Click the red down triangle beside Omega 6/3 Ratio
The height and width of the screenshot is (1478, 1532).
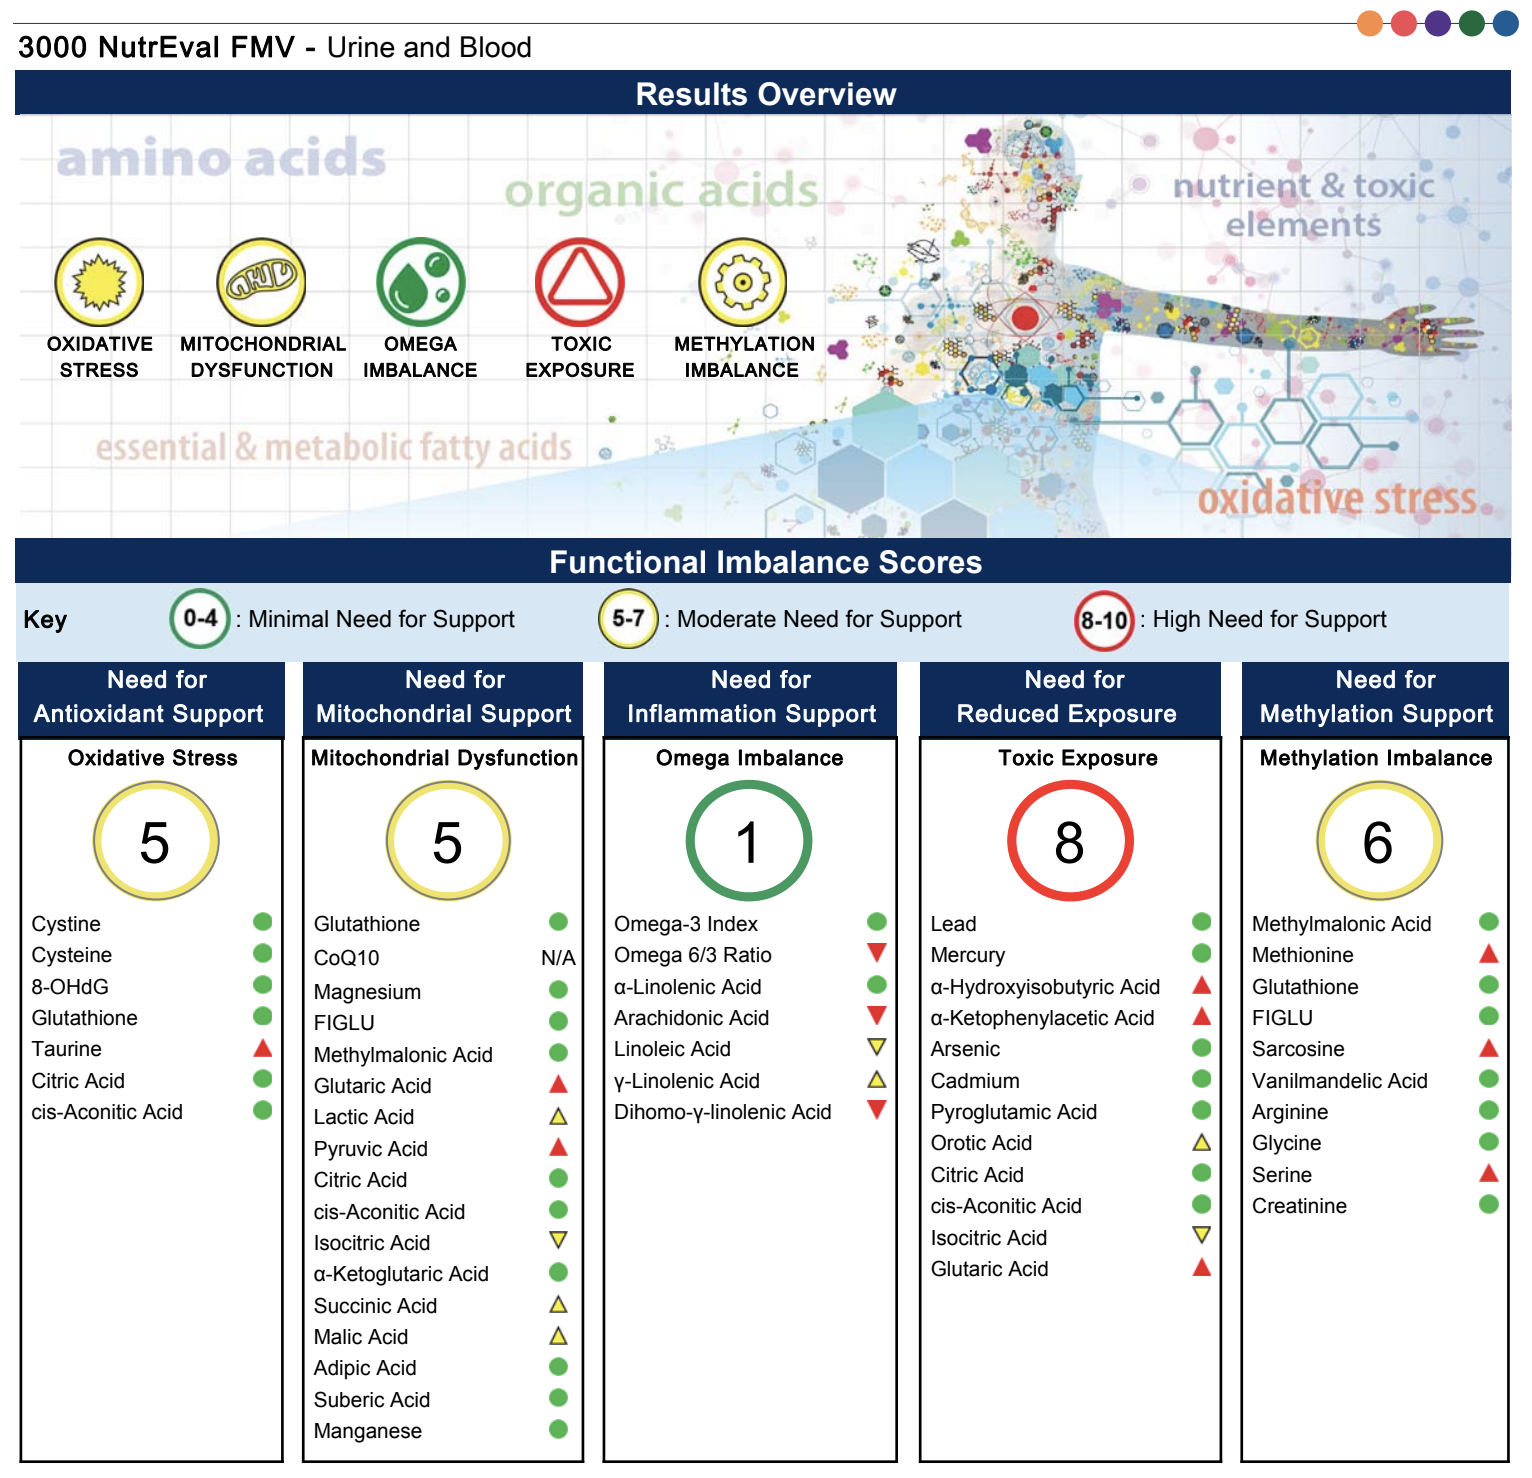pos(877,952)
